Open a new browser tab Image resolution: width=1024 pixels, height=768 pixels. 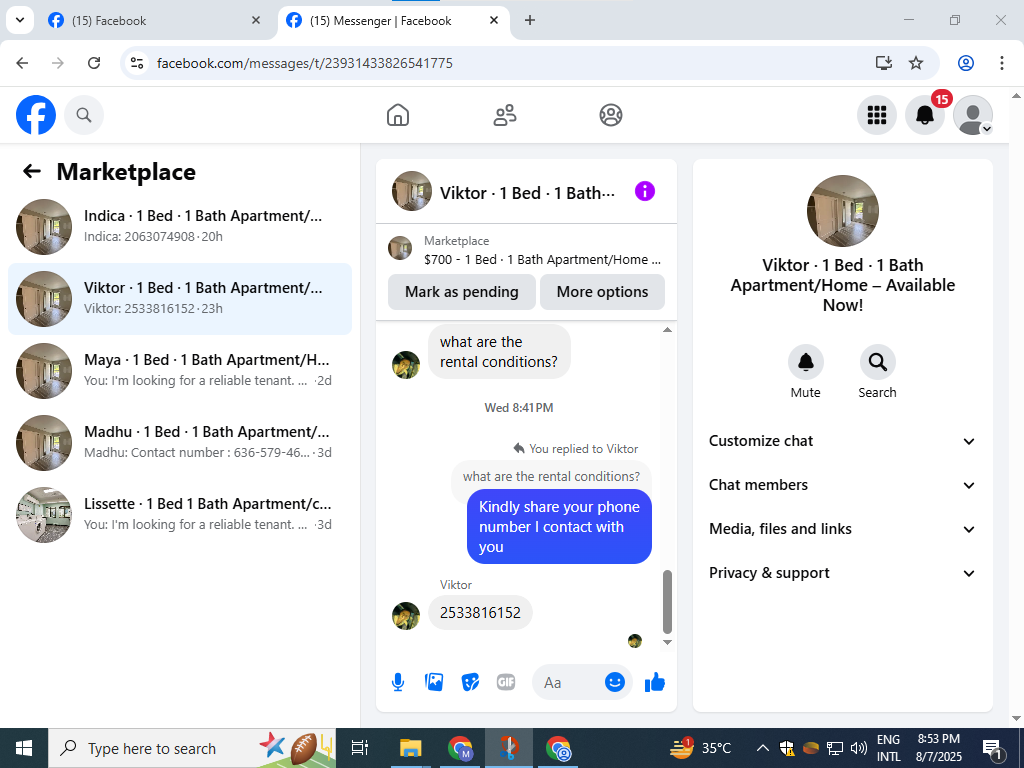click(x=530, y=21)
